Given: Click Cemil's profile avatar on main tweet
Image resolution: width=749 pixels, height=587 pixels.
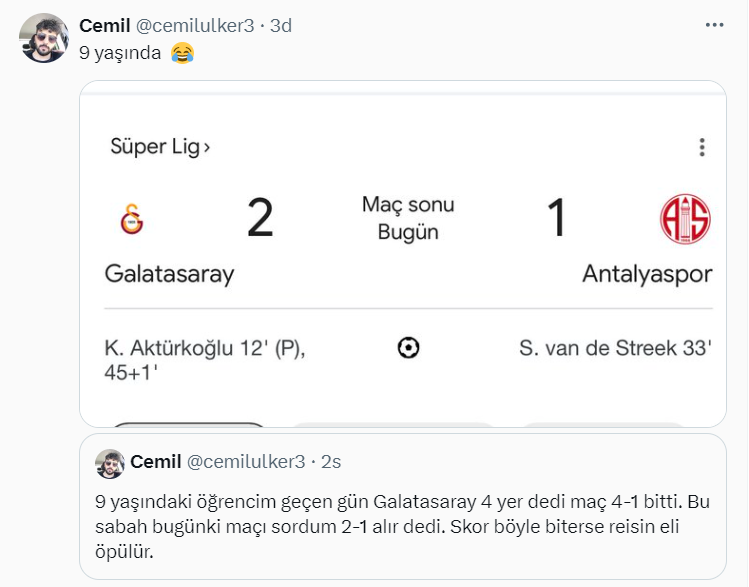Looking at the screenshot, I should pos(44,39).
